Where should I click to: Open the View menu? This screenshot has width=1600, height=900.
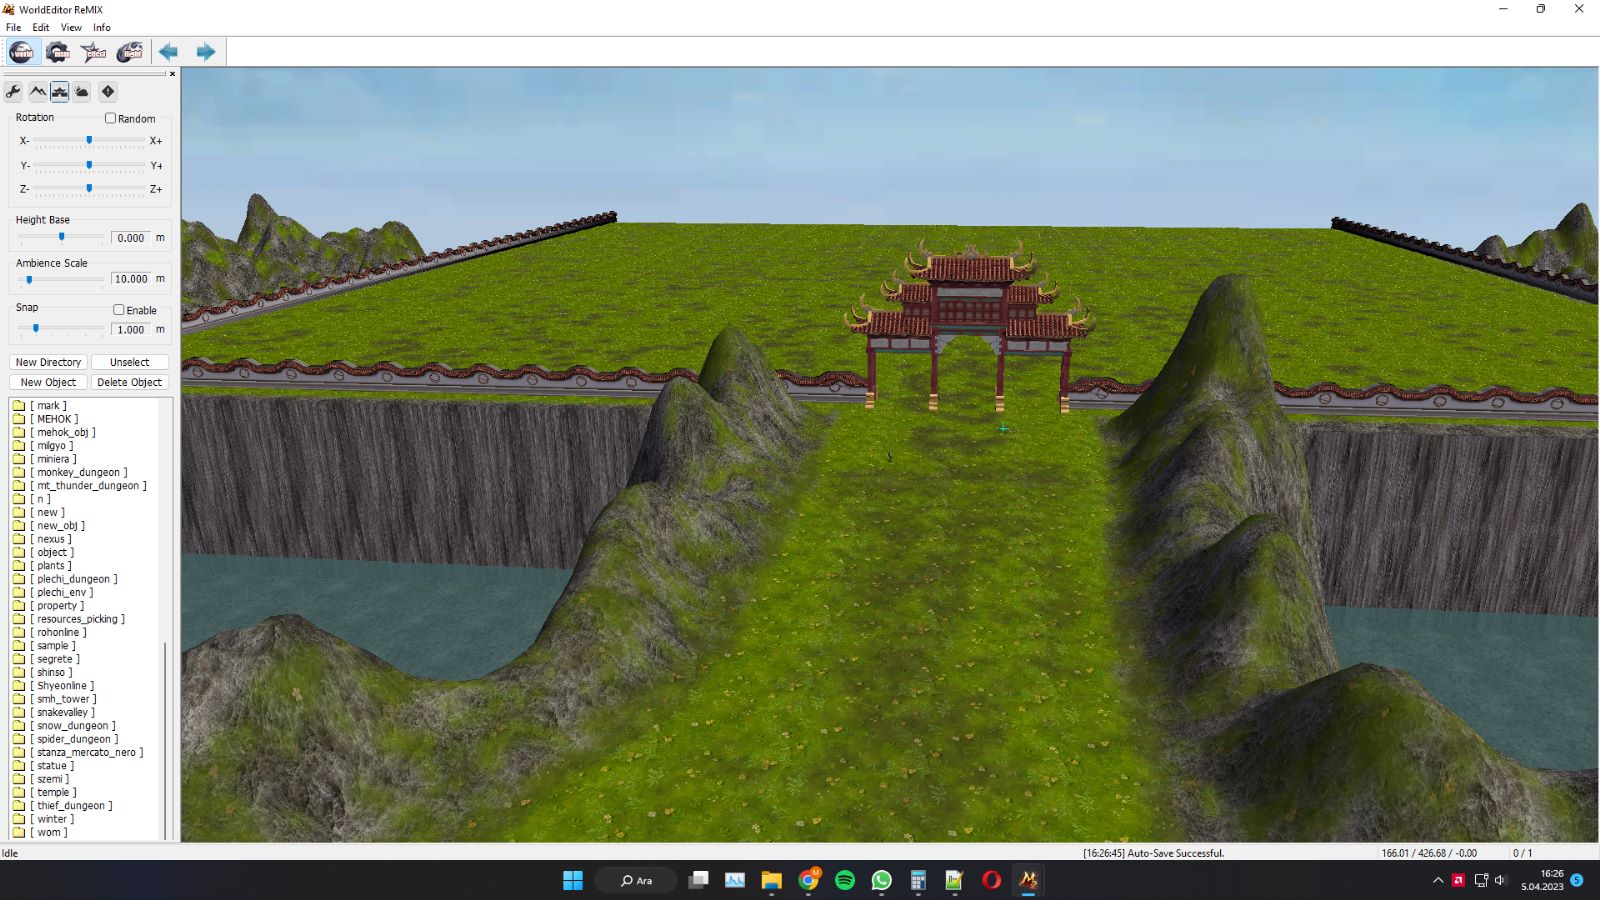coord(71,28)
